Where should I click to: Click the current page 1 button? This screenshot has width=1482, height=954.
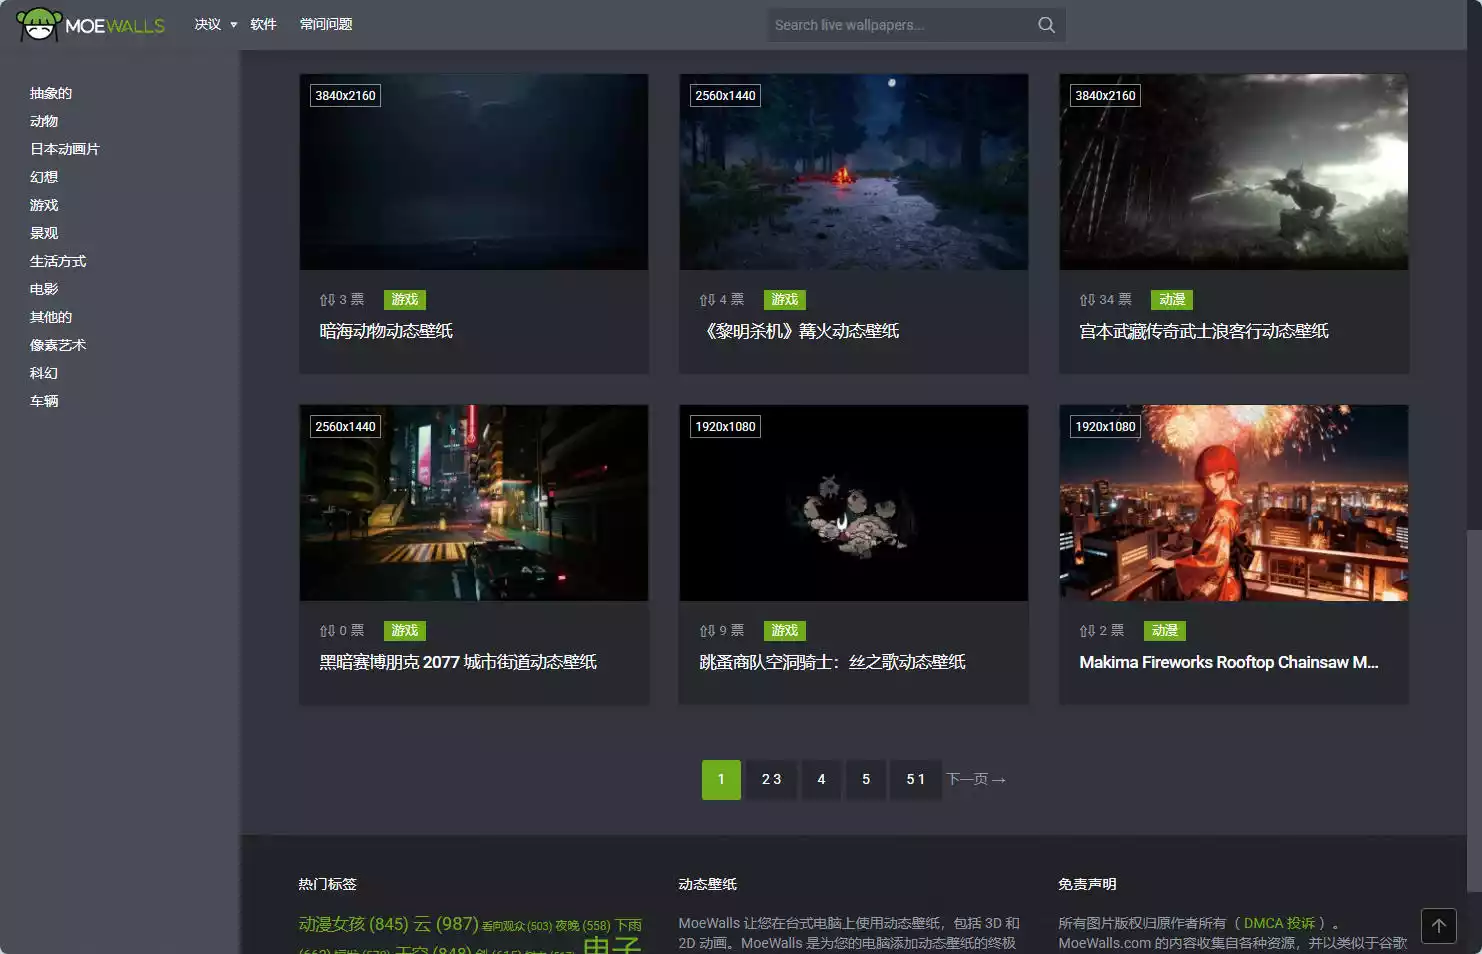coord(721,780)
